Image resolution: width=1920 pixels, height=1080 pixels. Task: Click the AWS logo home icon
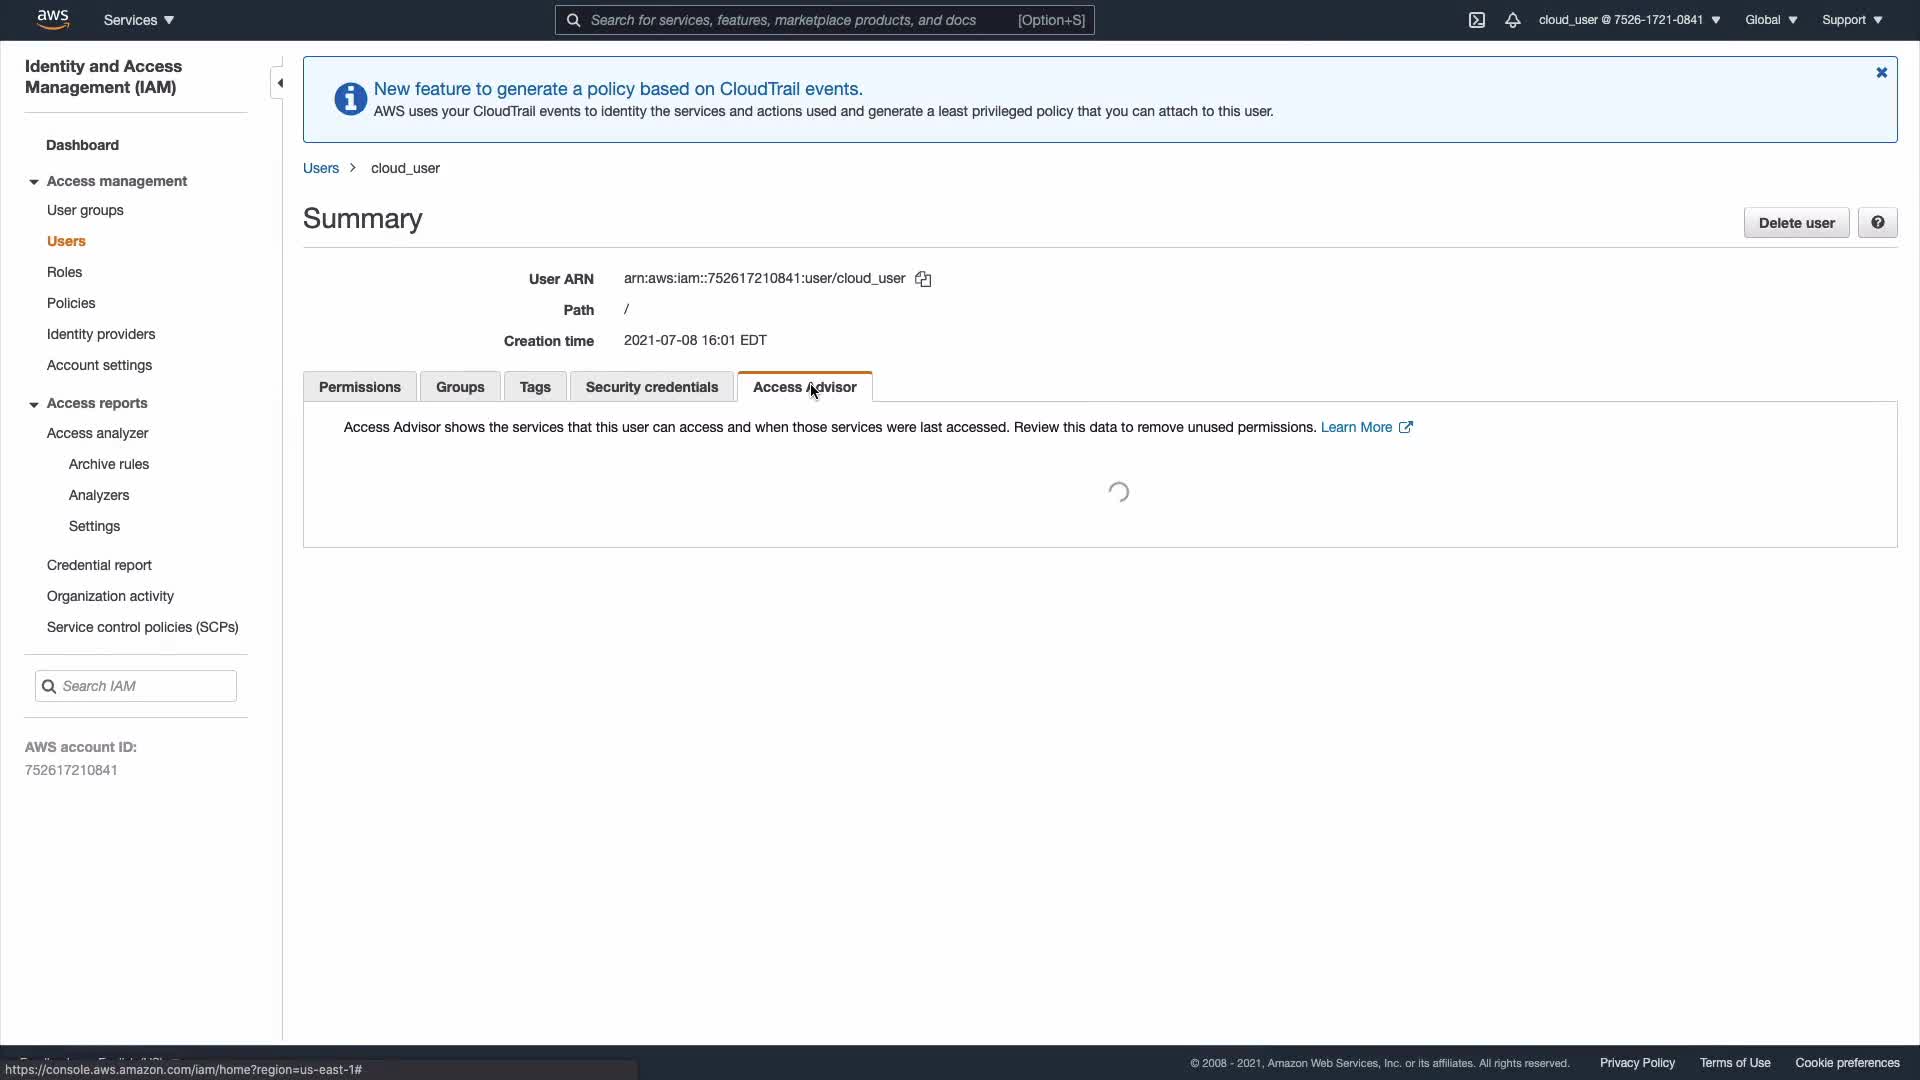click(x=52, y=19)
